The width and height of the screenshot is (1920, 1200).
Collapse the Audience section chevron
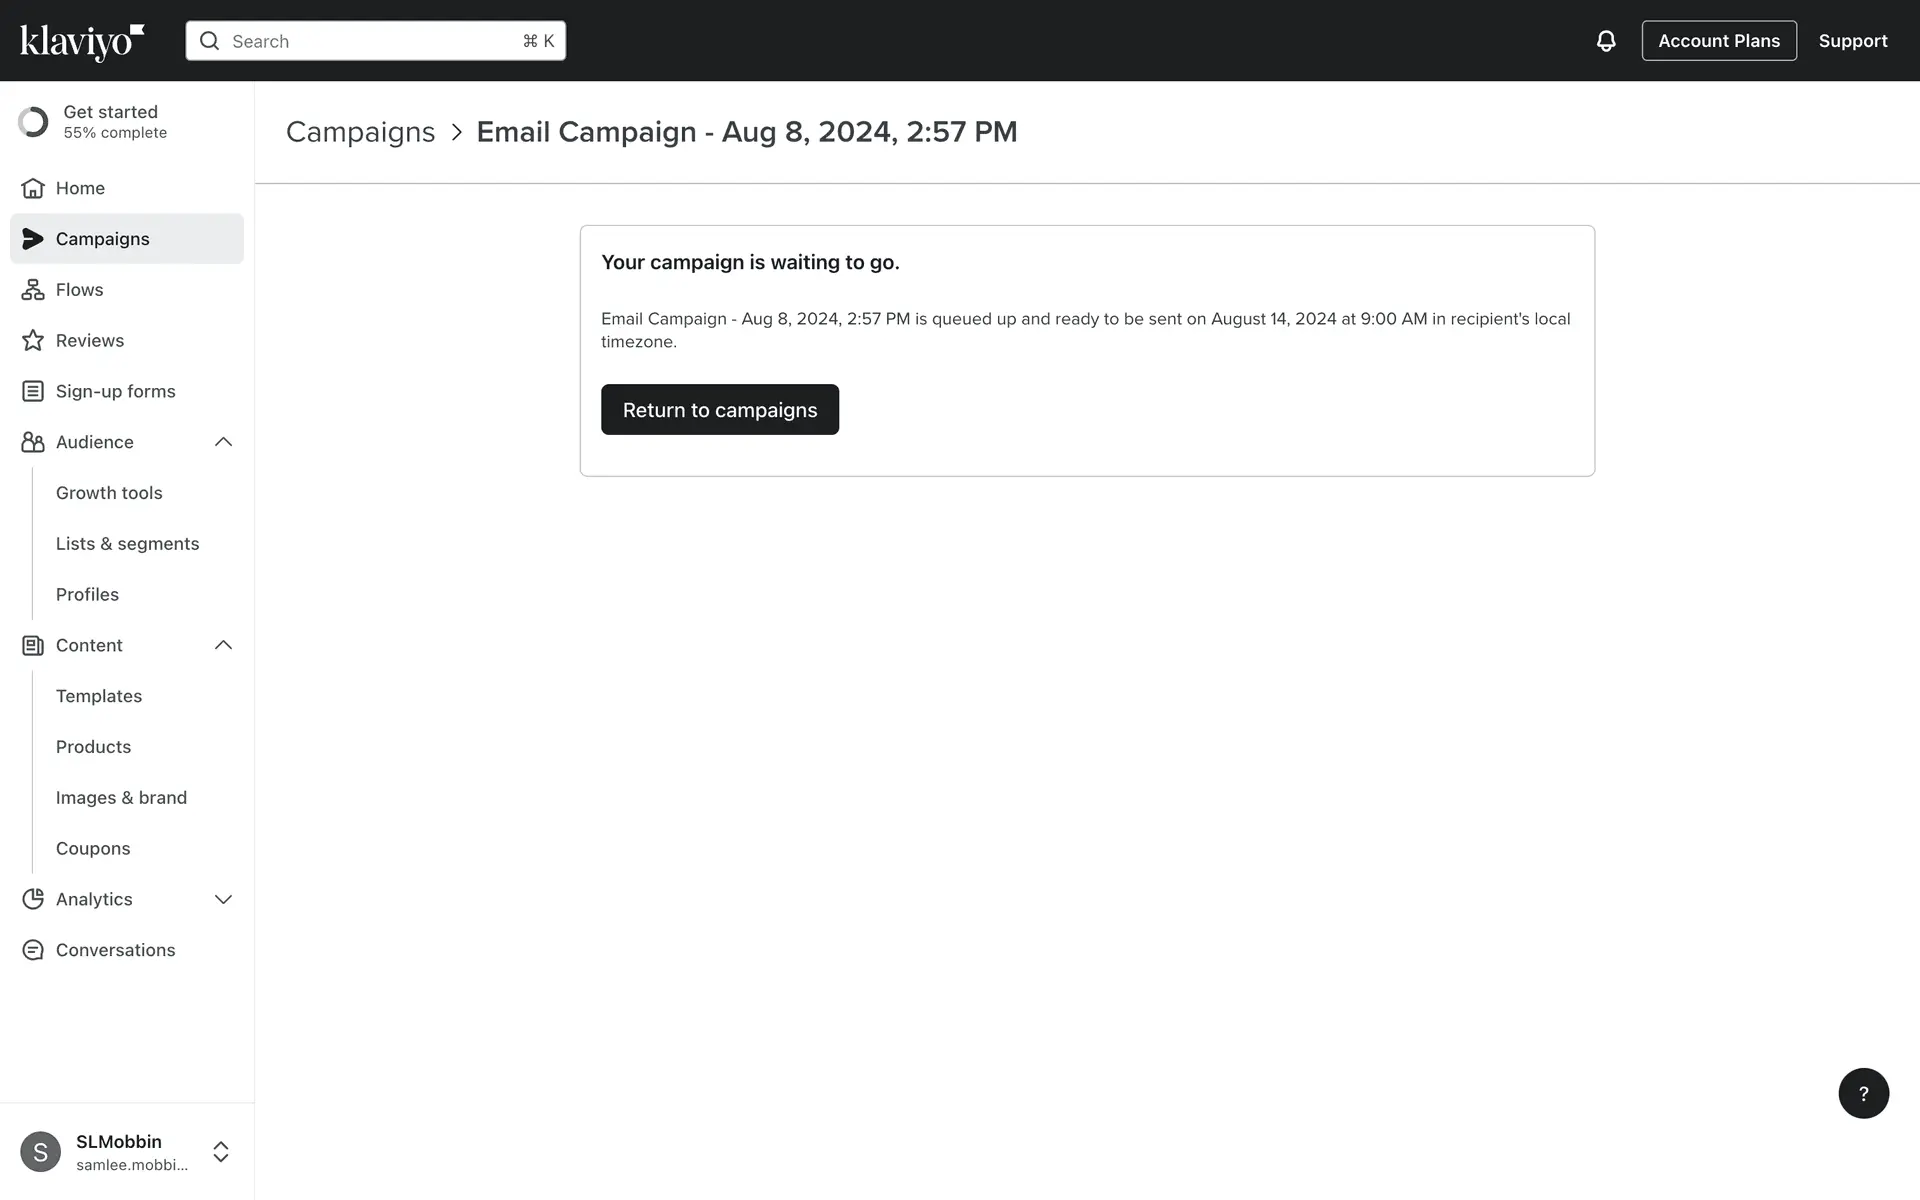tap(223, 442)
